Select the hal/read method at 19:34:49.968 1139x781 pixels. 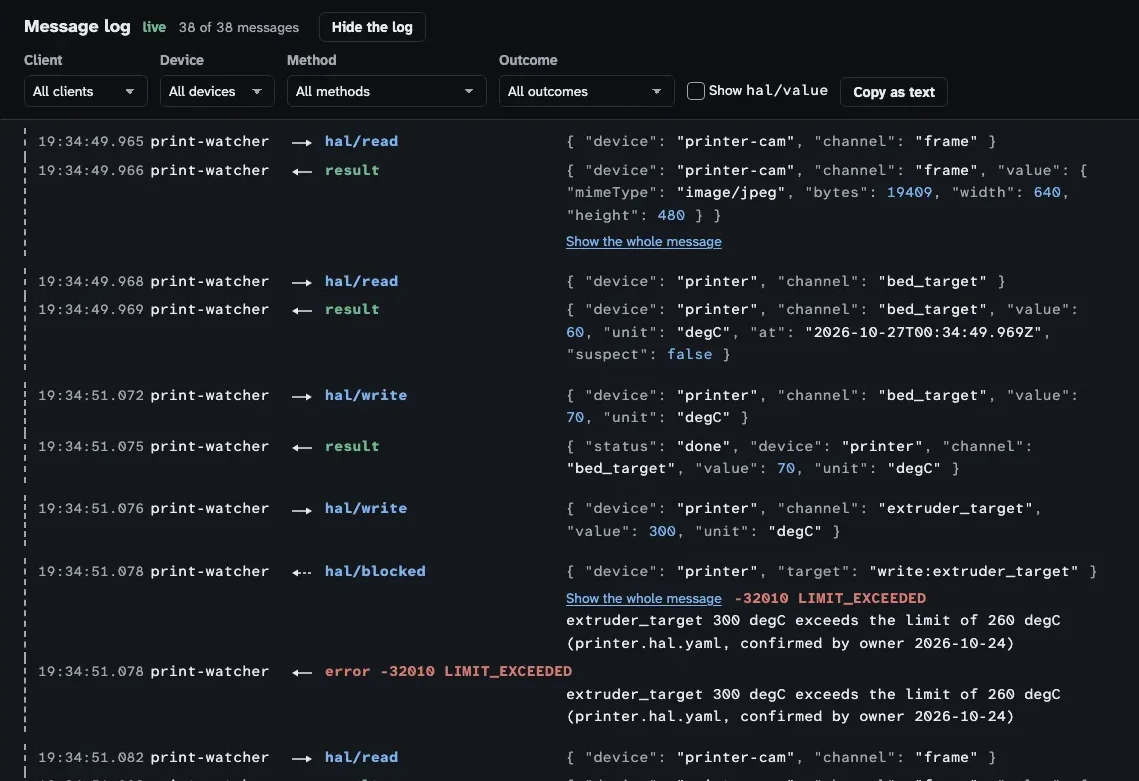[361, 281]
